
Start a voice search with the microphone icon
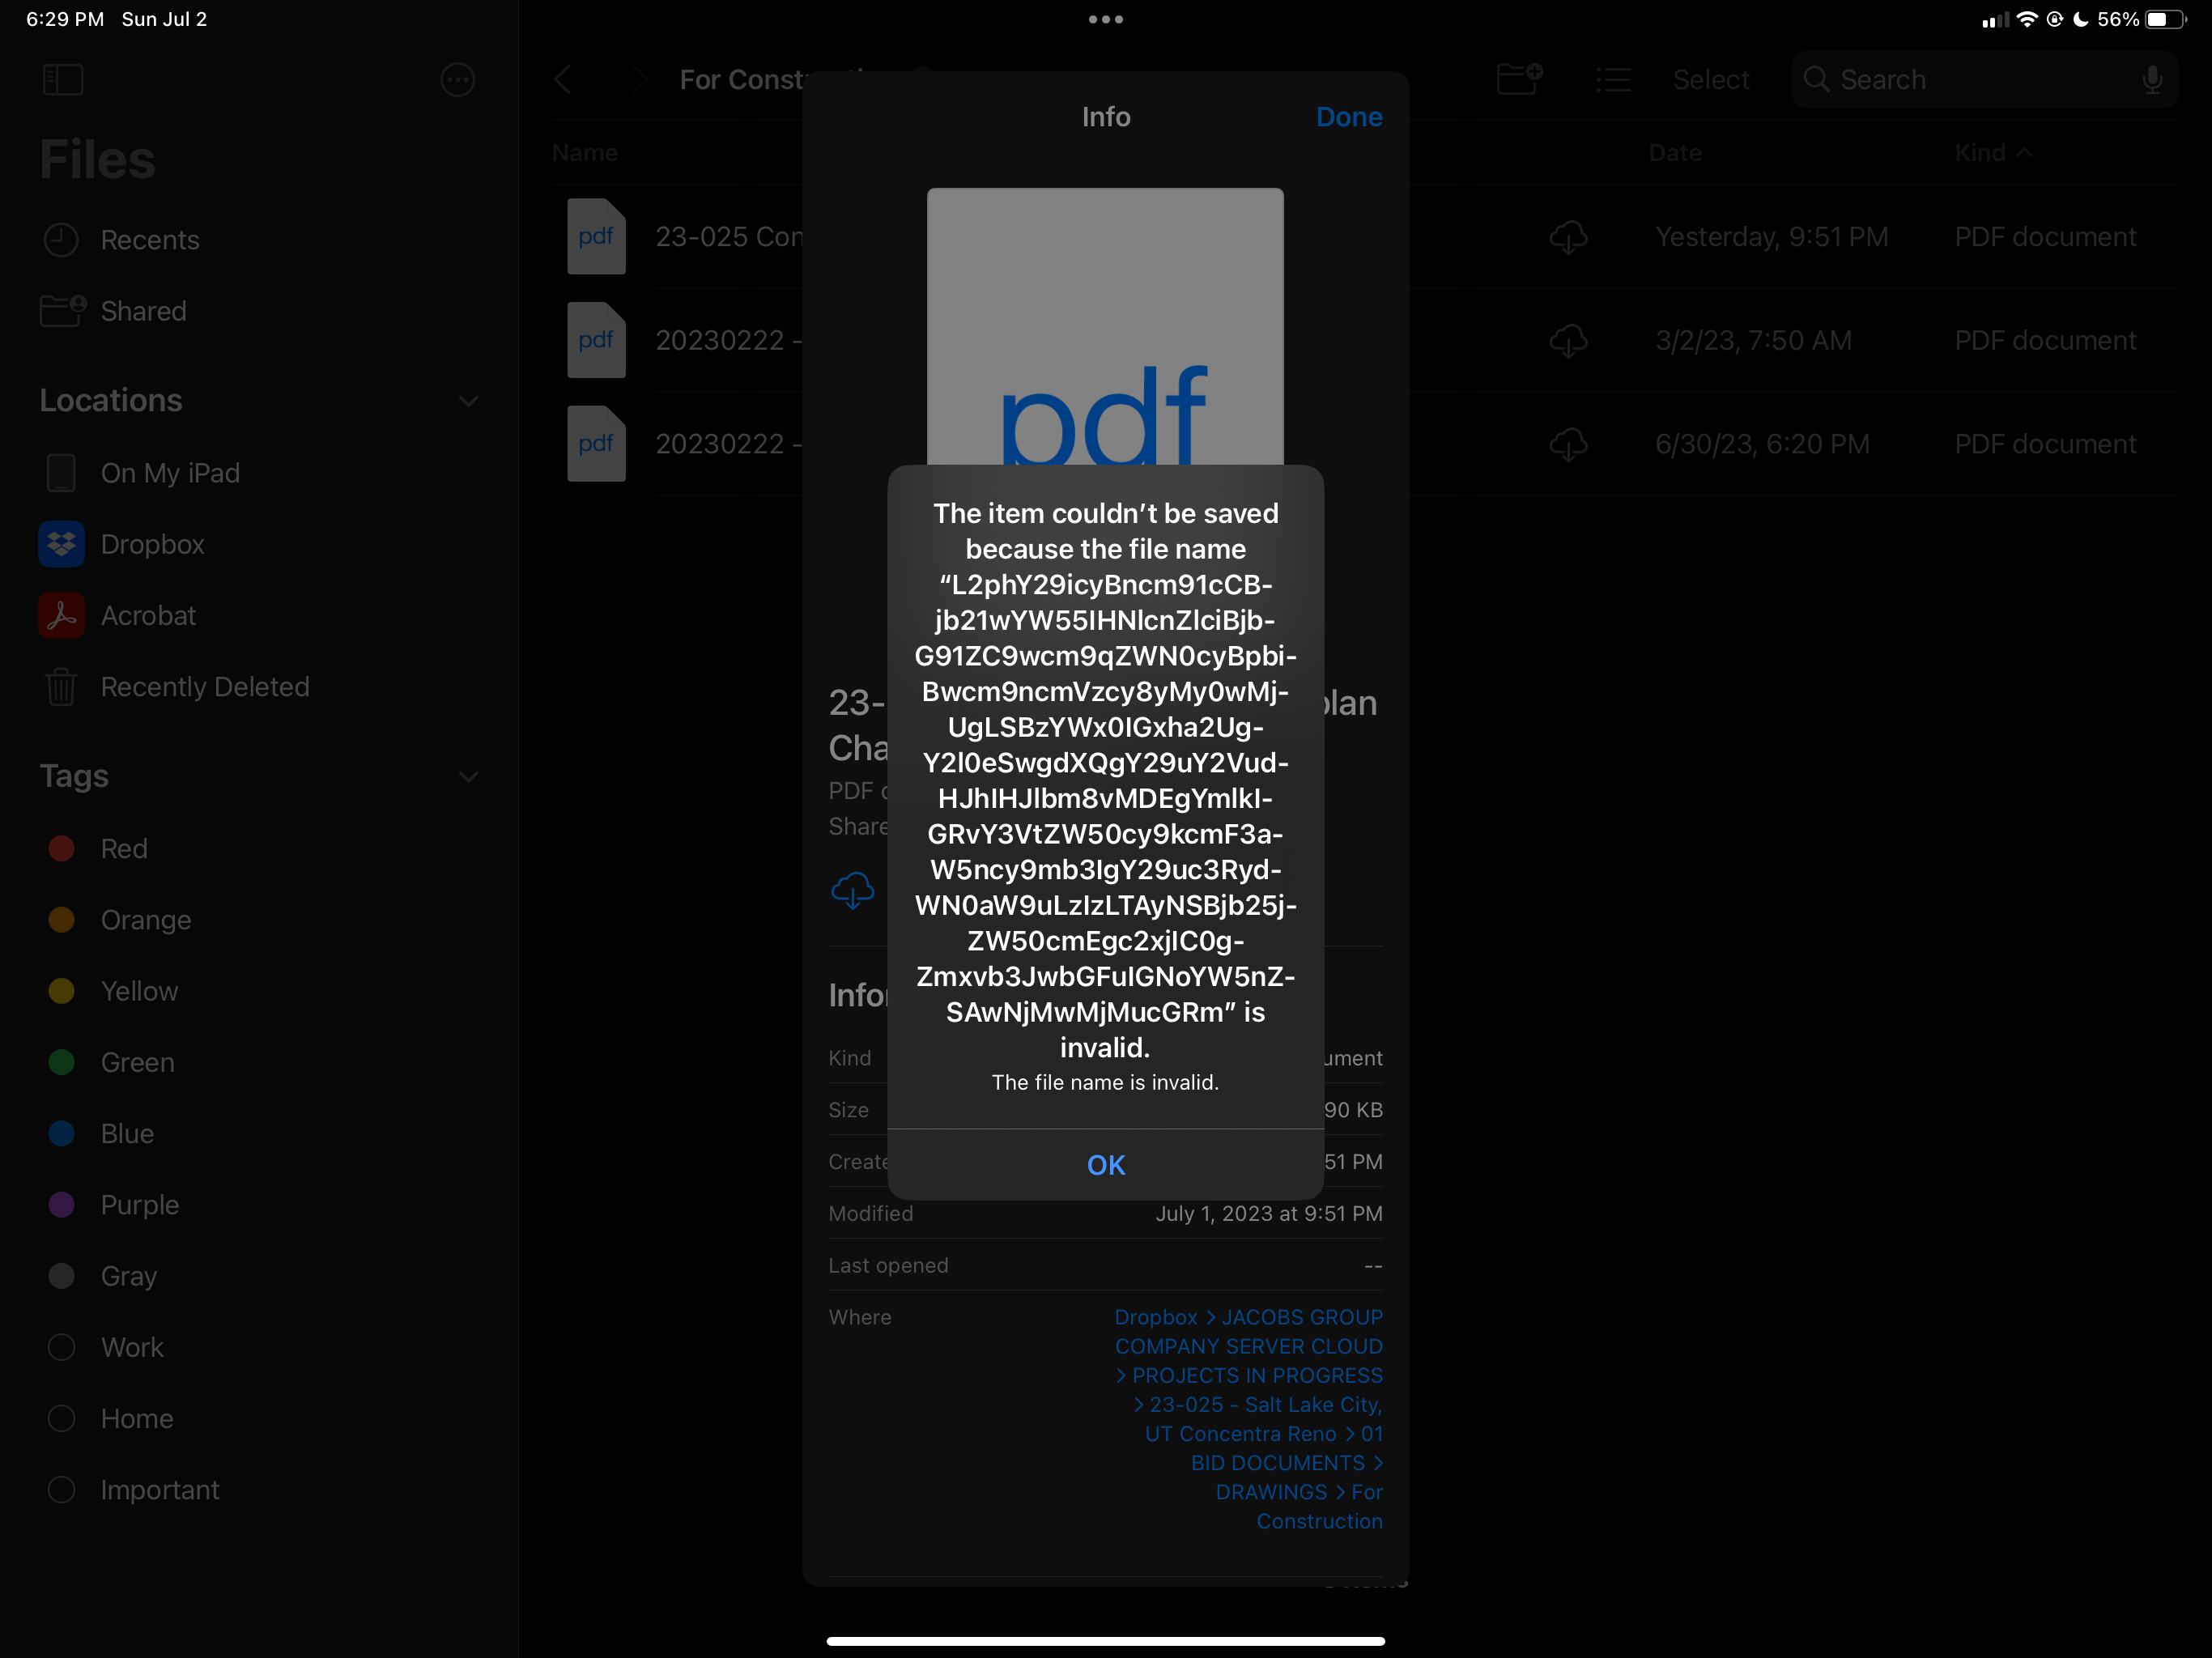click(x=2152, y=79)
